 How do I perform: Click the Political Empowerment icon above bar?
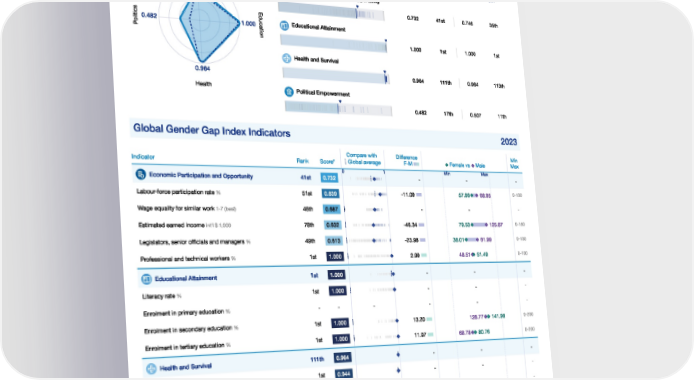(289, 92)
